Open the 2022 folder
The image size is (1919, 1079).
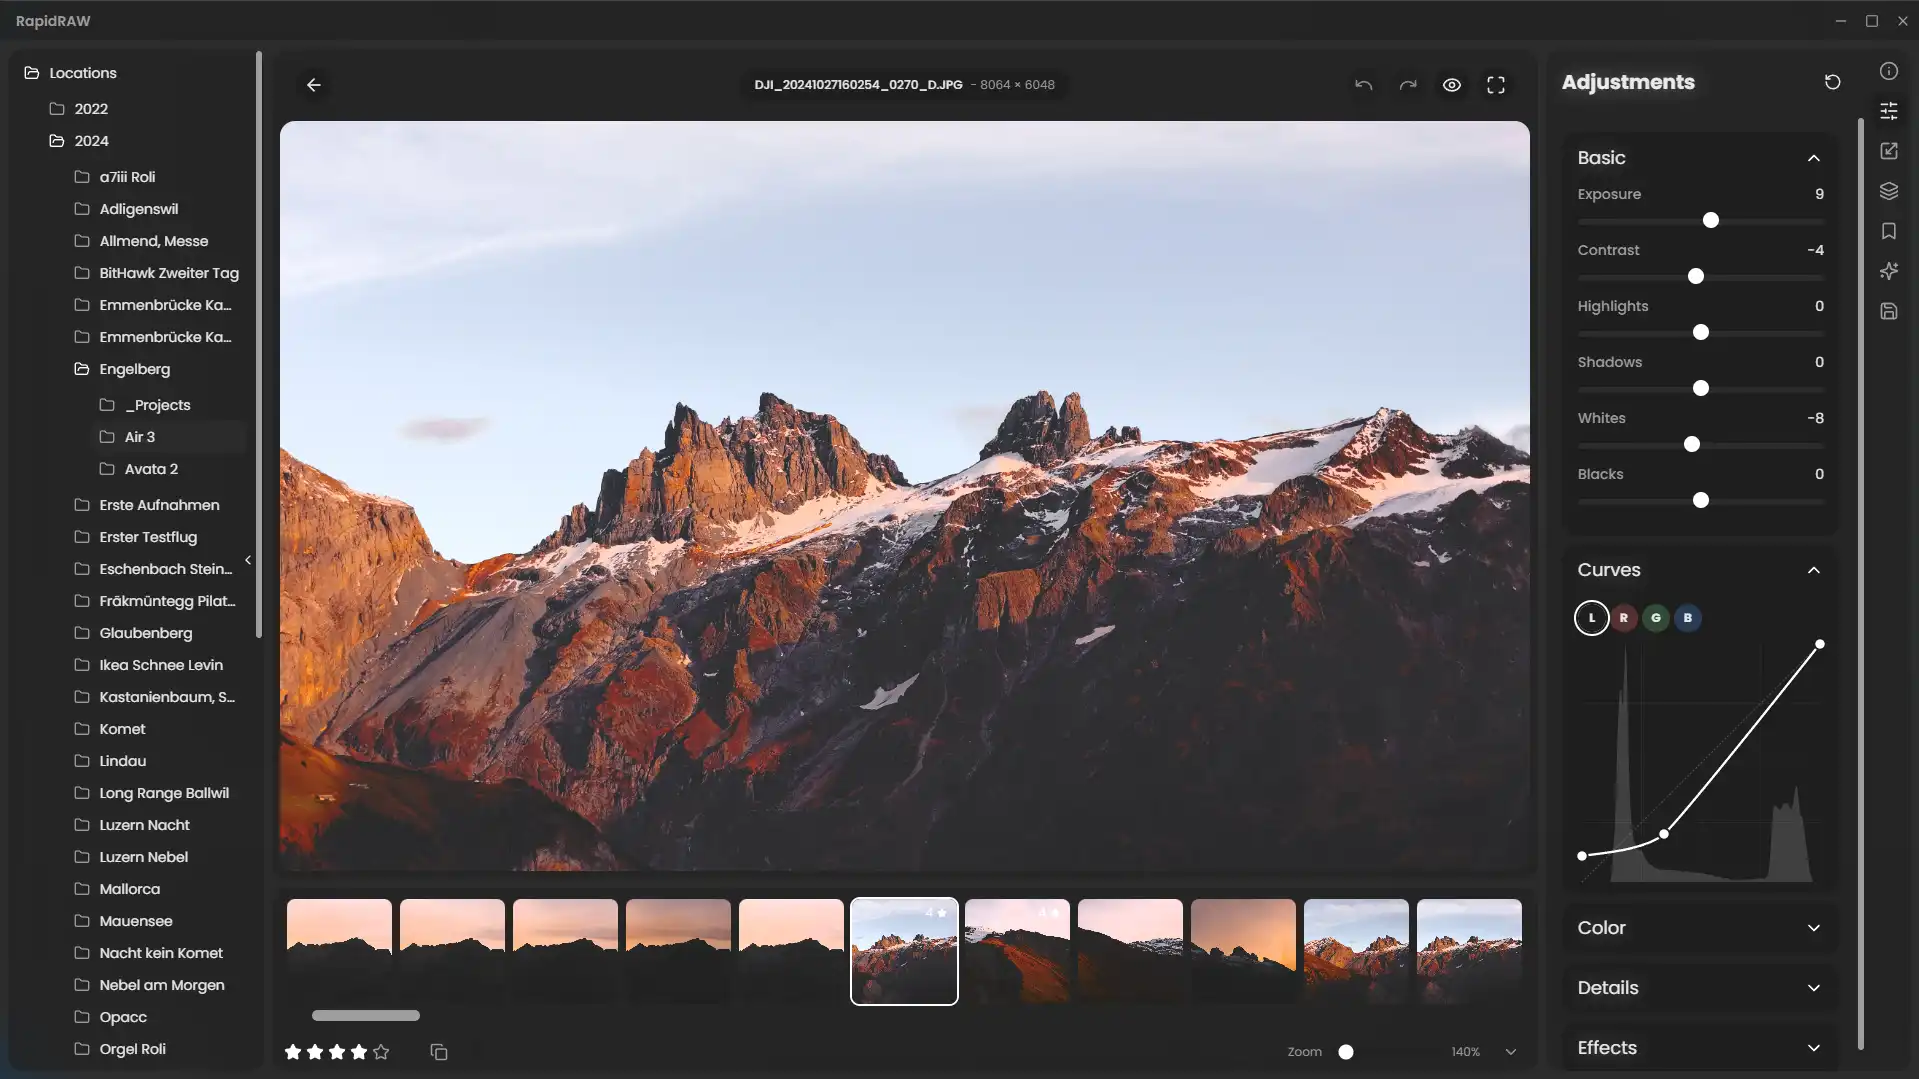coord(91,109)
